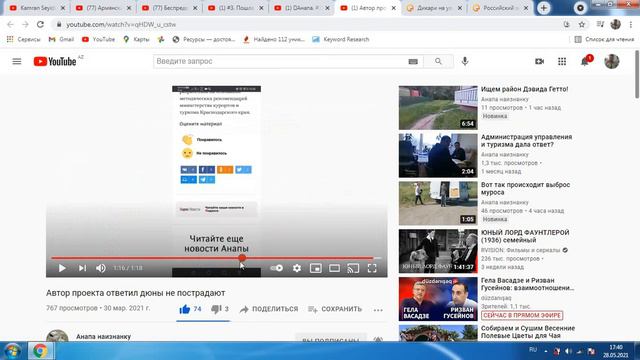Open the Gmail bookmark

(x=61, y=39)
